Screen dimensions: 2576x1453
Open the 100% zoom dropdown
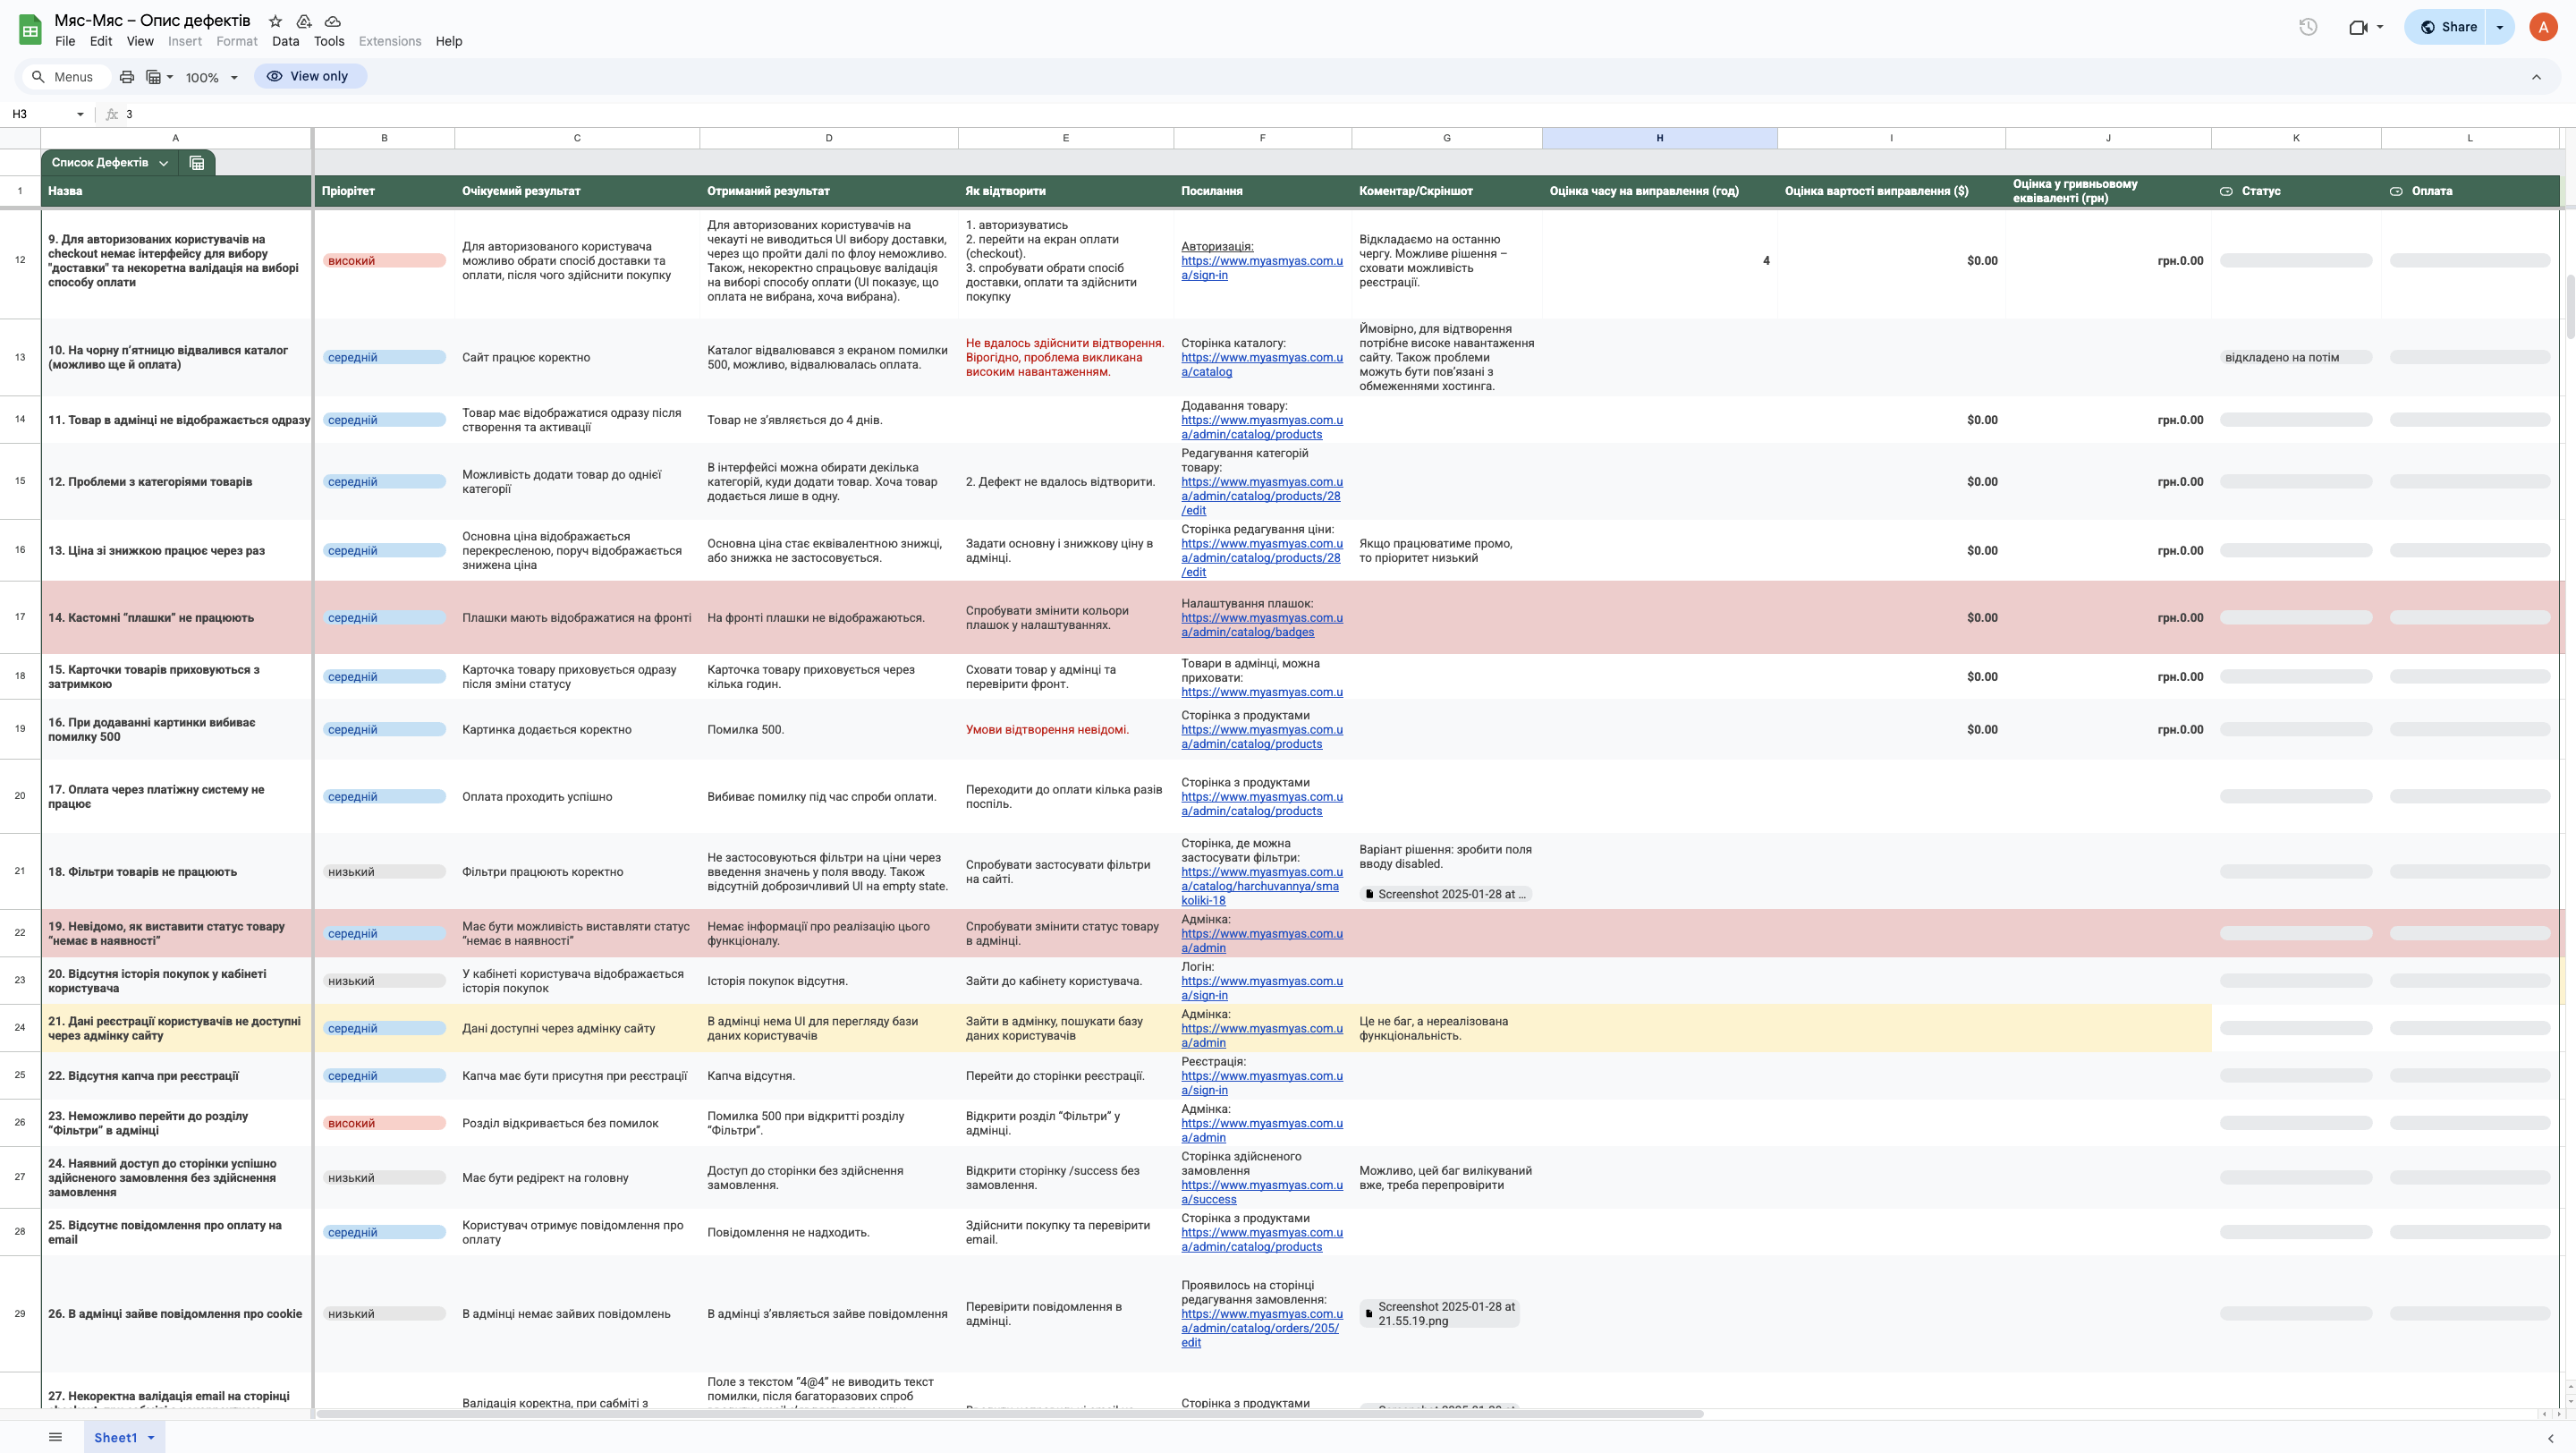tap(212, 77)
